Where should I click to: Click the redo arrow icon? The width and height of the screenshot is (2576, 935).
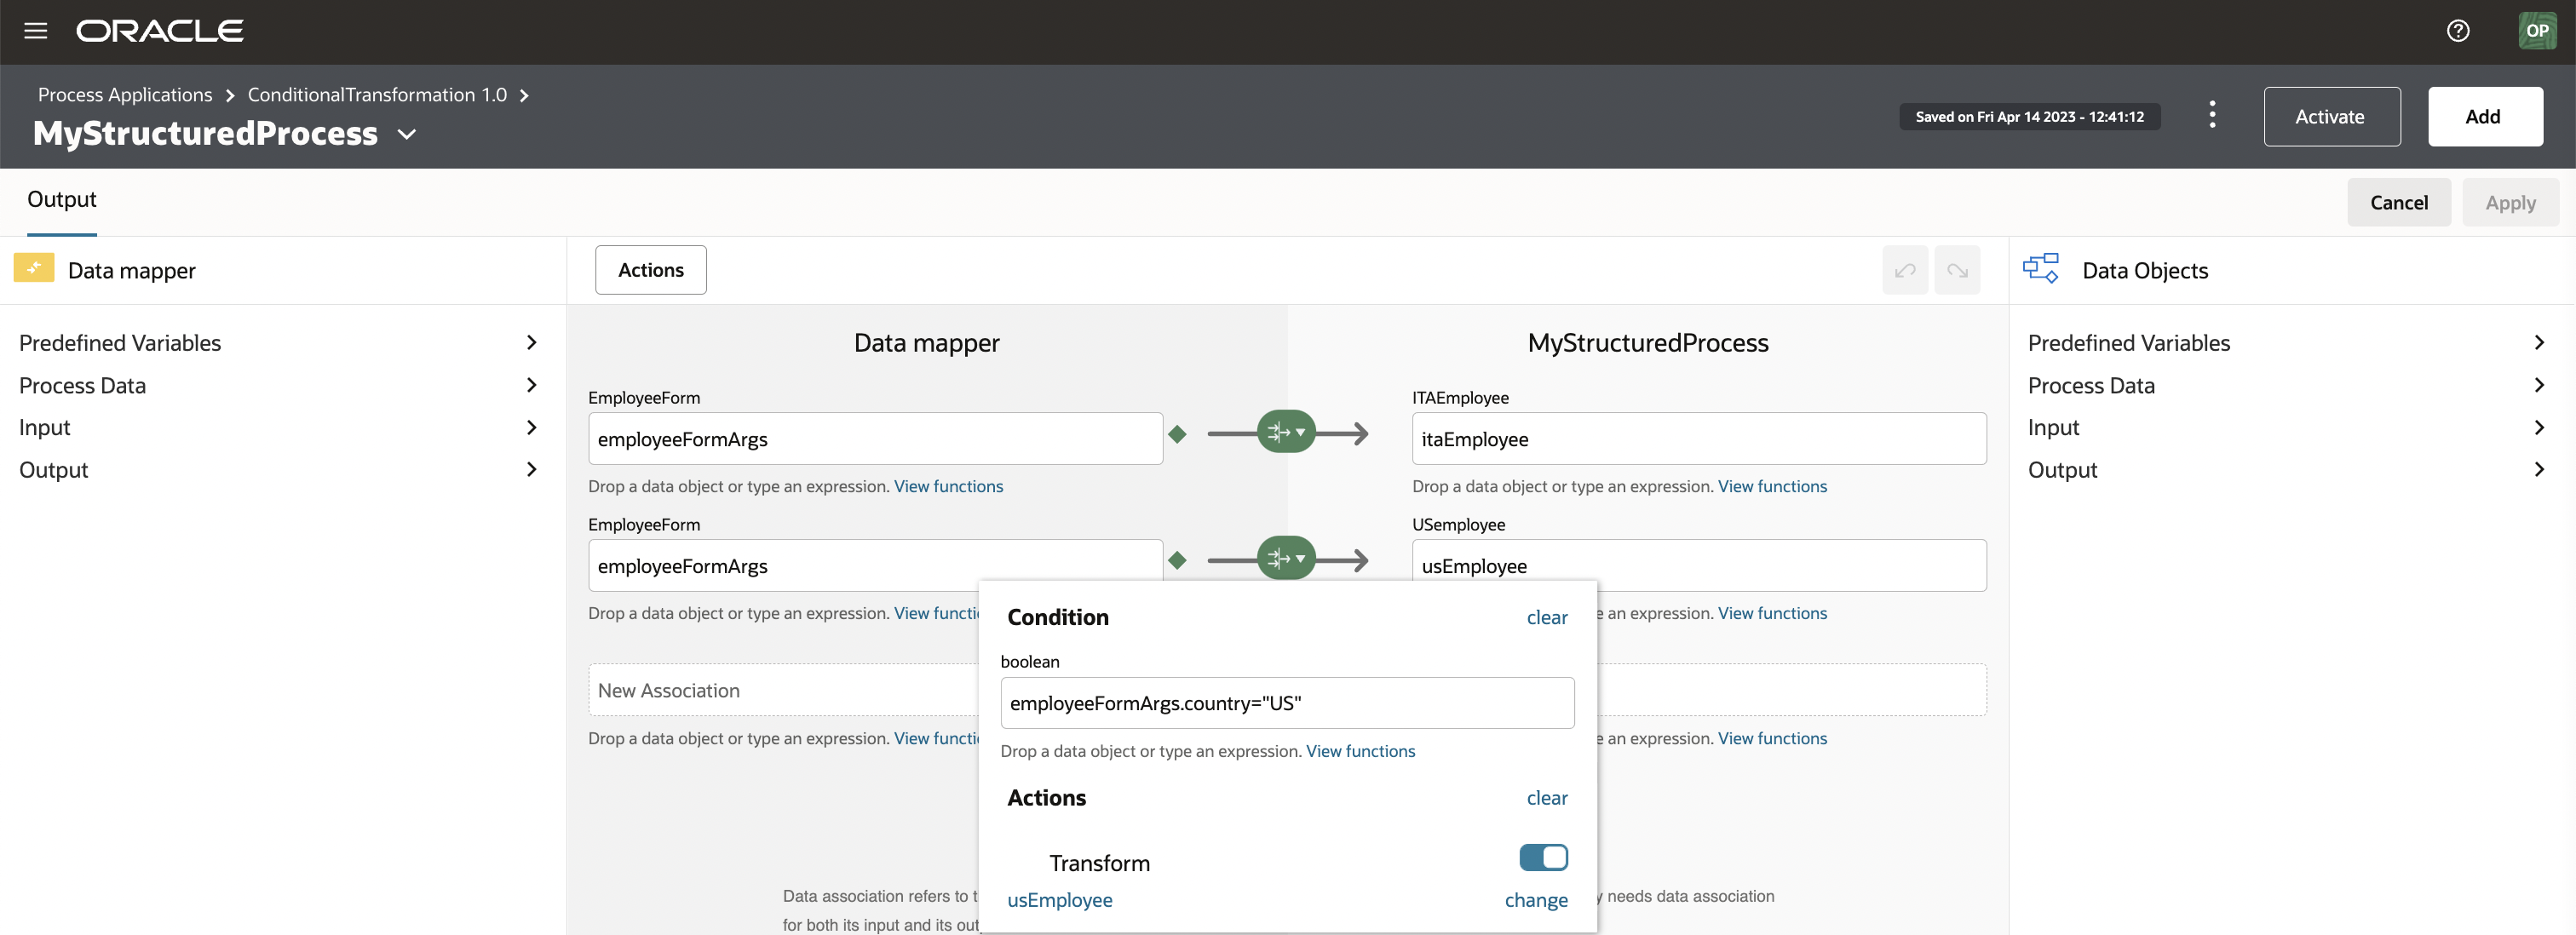(x=1957, y=270)
